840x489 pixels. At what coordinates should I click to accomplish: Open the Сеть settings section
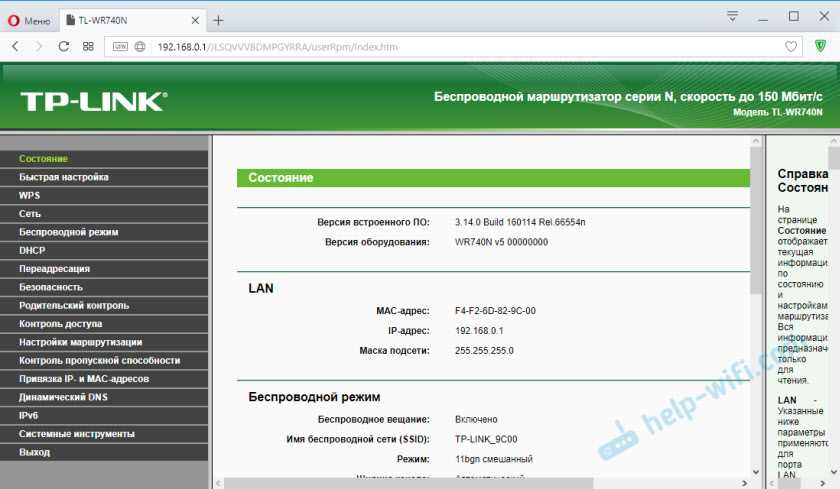[x=104, y=214]
